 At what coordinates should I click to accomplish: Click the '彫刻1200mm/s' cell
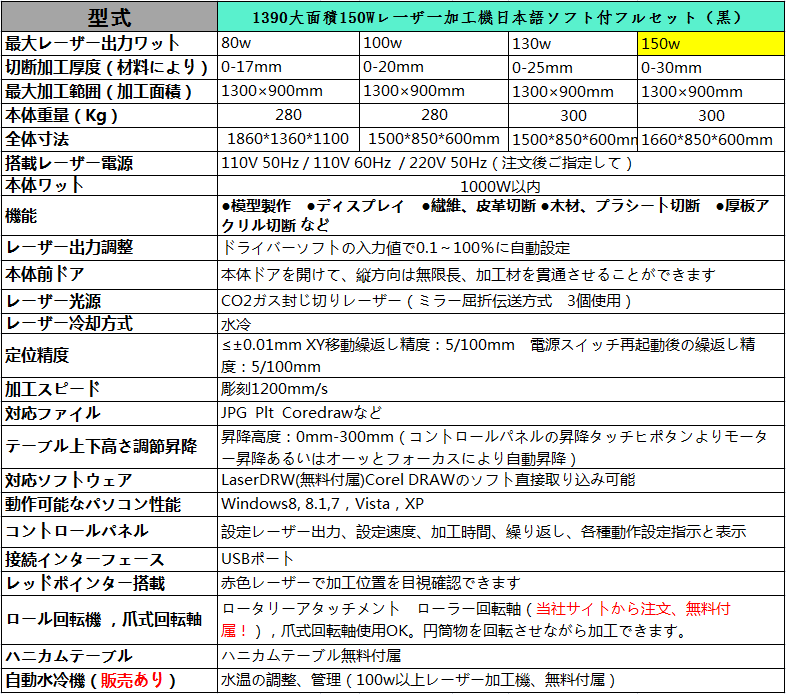click(x=500, y=389)
